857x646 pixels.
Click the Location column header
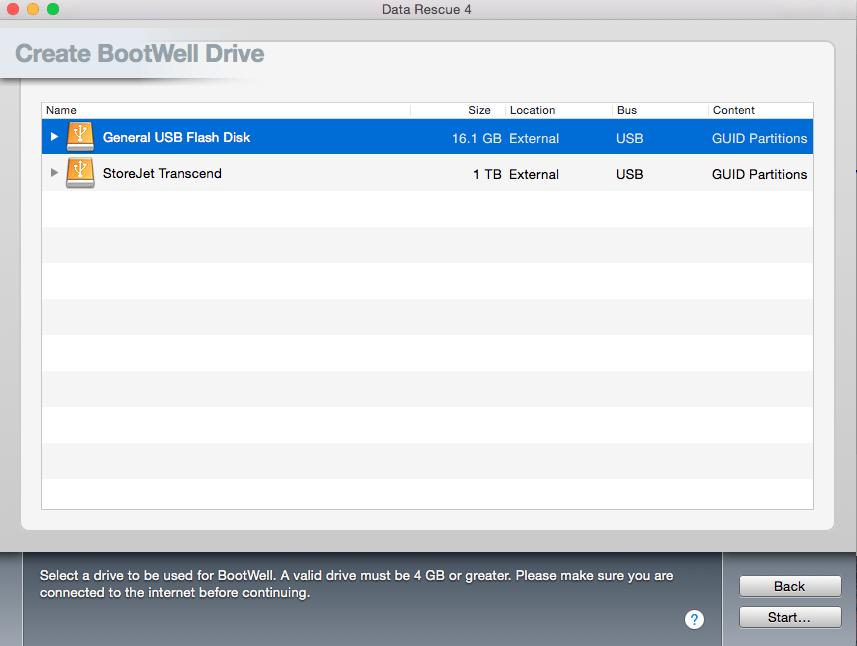(532, 110)
